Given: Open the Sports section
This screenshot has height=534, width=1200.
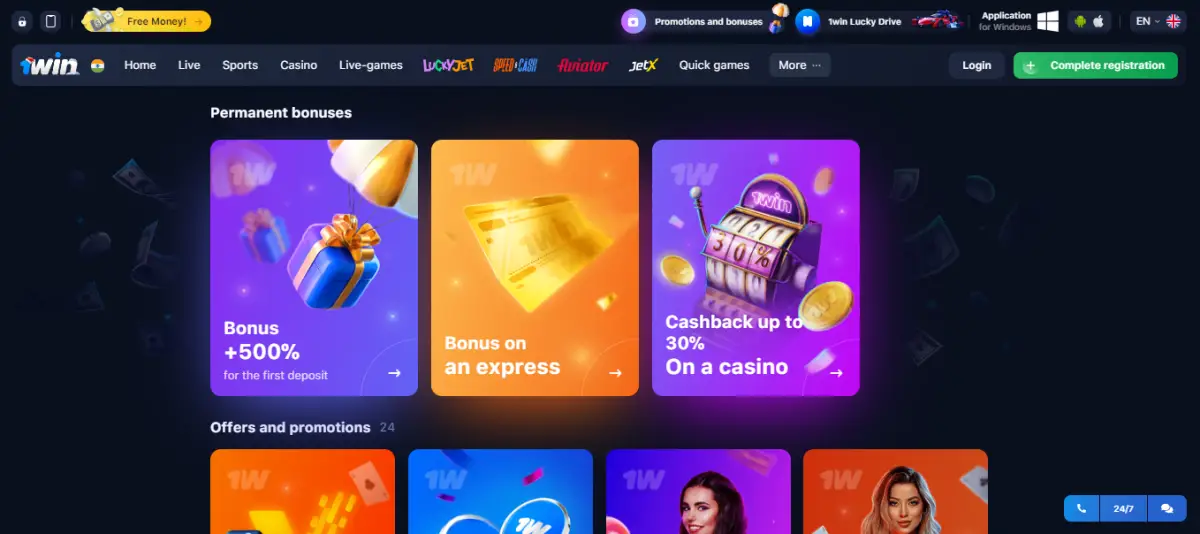Looking at the screenshot, I should point(240,65).
